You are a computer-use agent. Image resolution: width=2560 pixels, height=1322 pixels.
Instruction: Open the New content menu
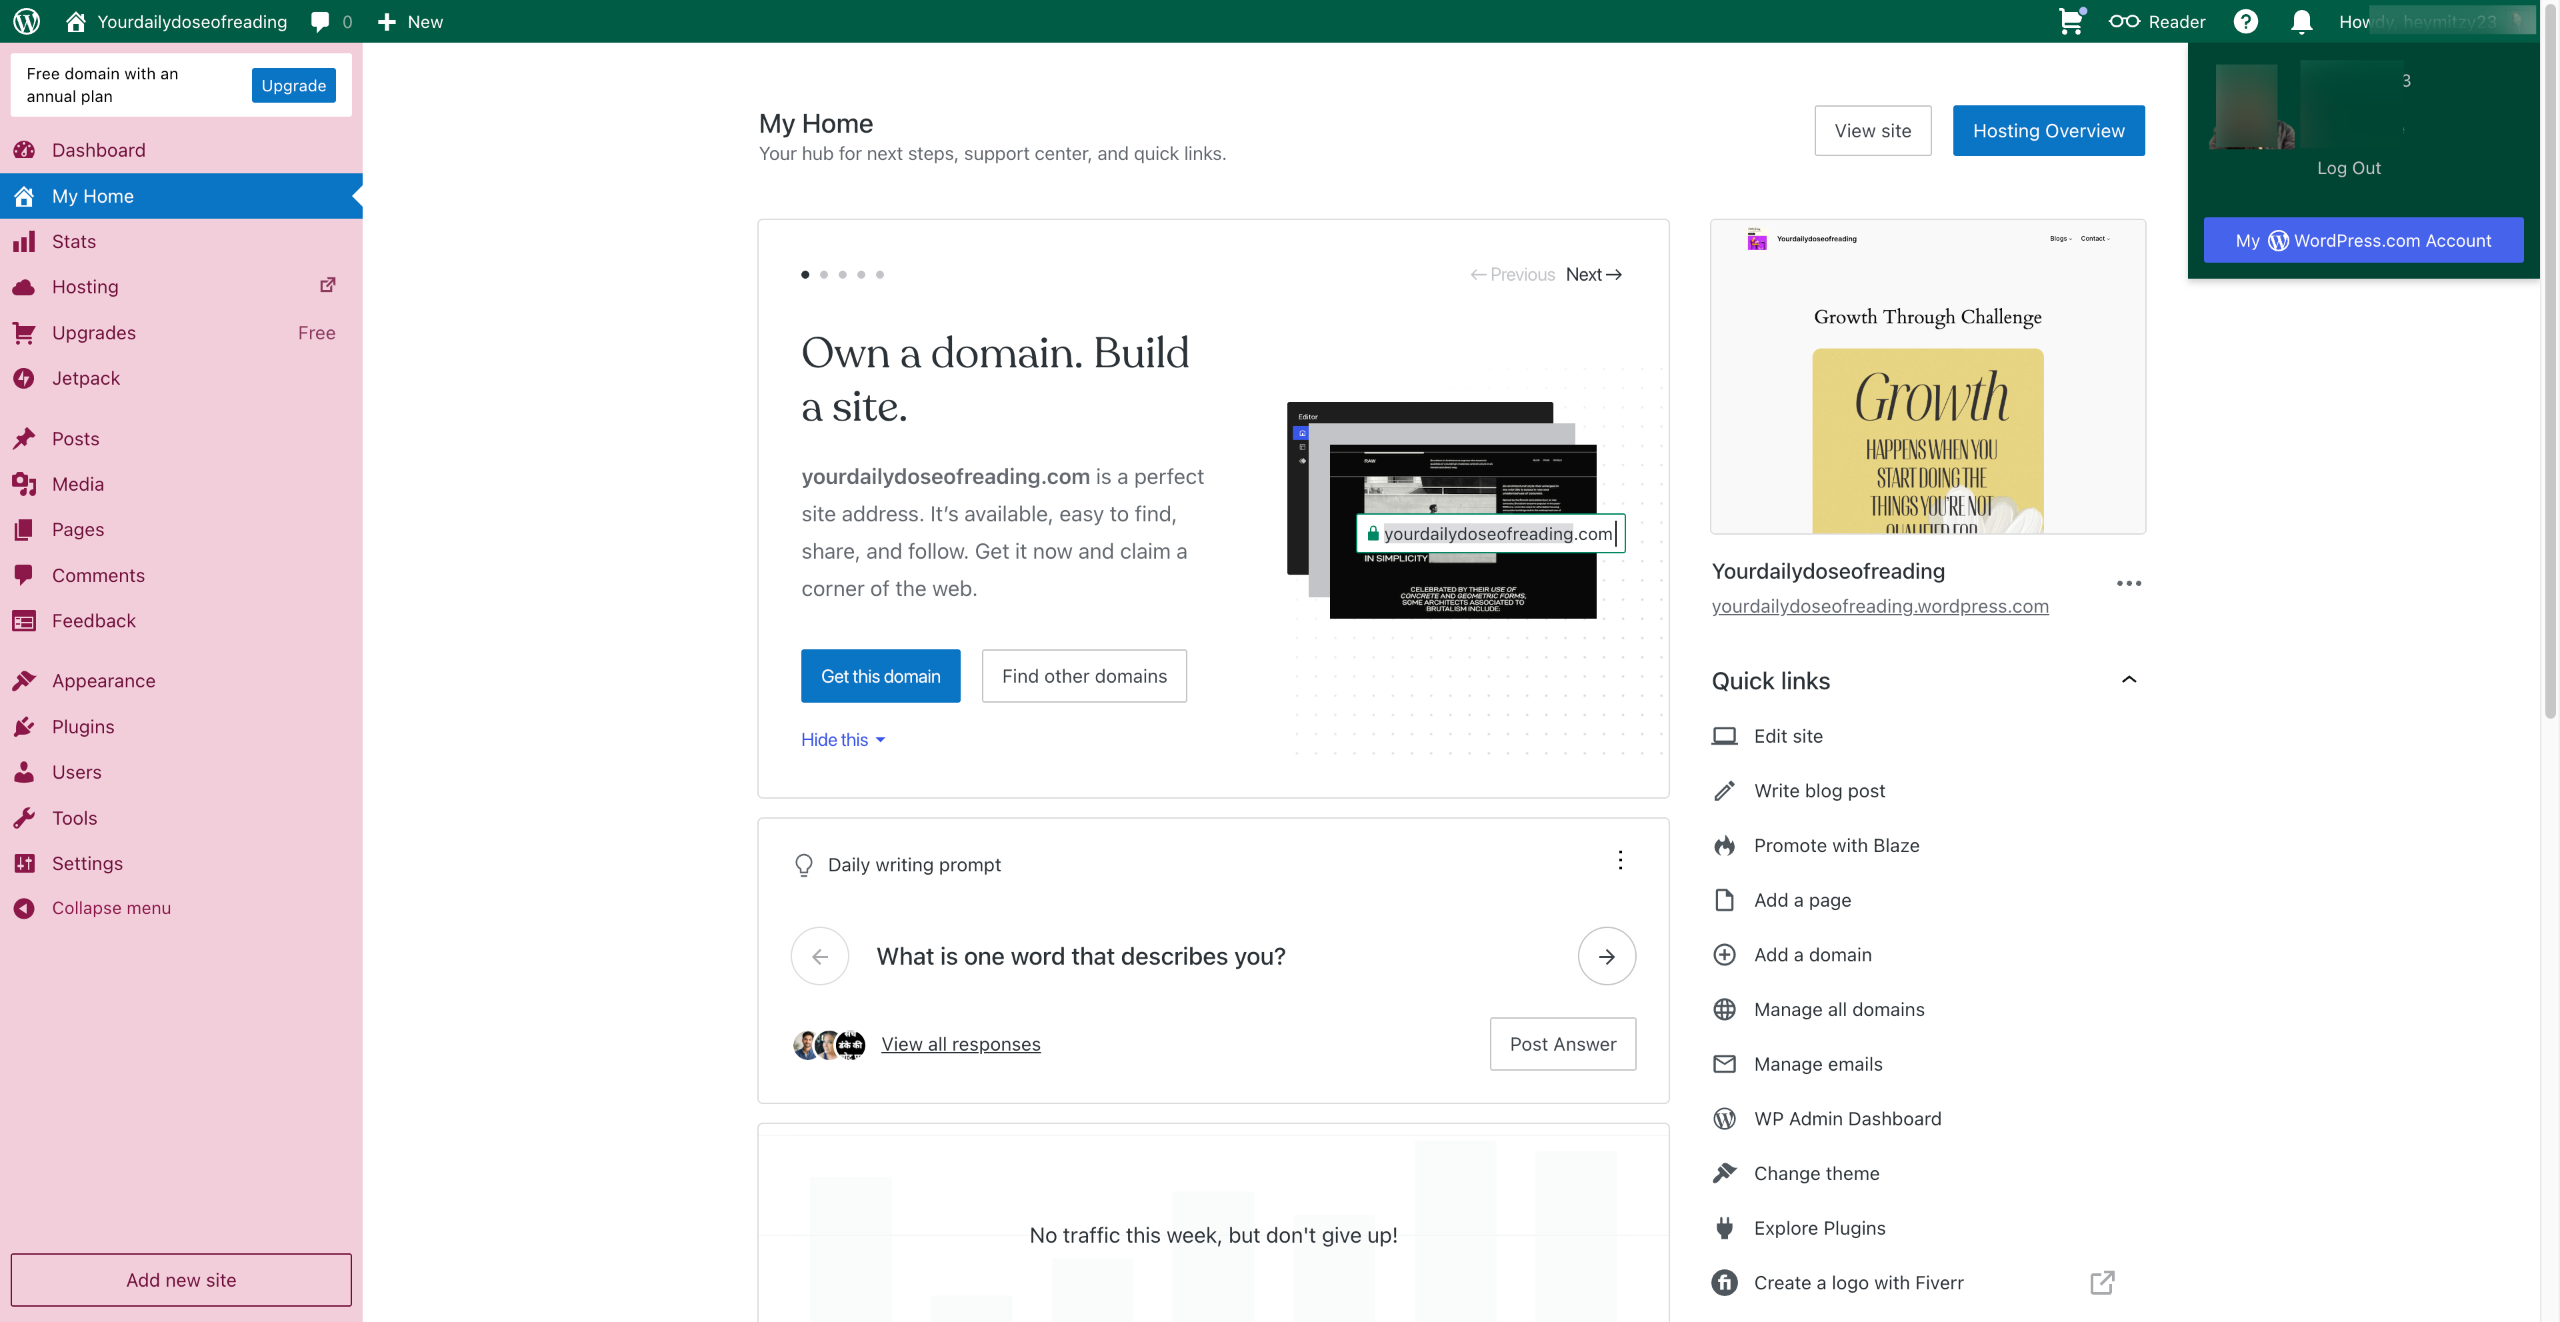point(411,21)
